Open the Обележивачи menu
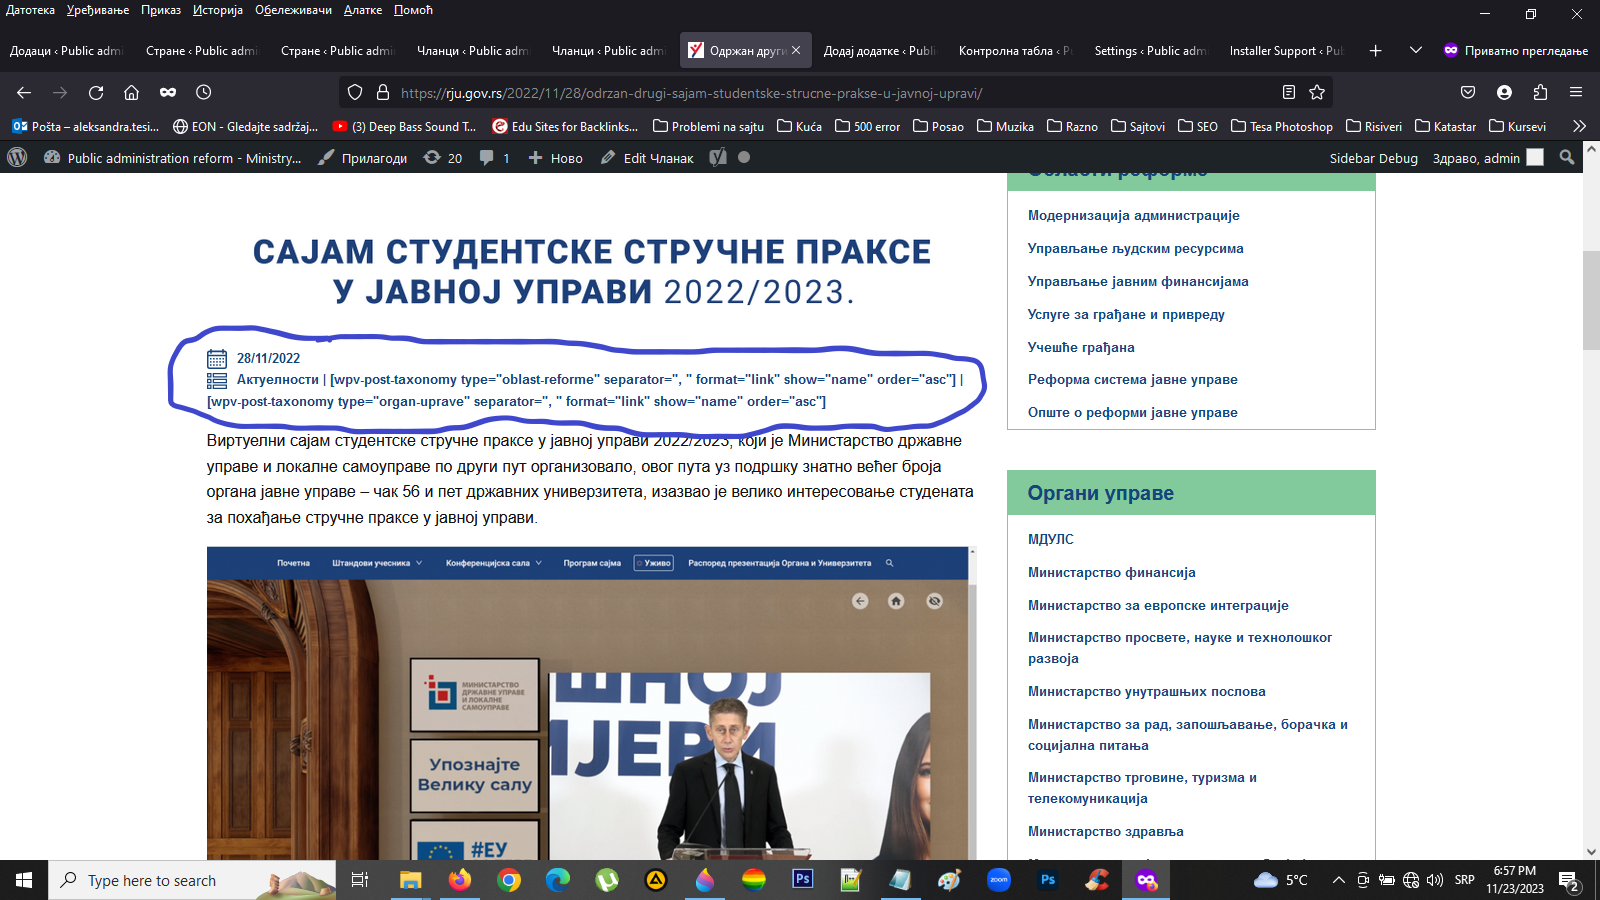The height and width of the screenshot is (900, 1600). 293,10
